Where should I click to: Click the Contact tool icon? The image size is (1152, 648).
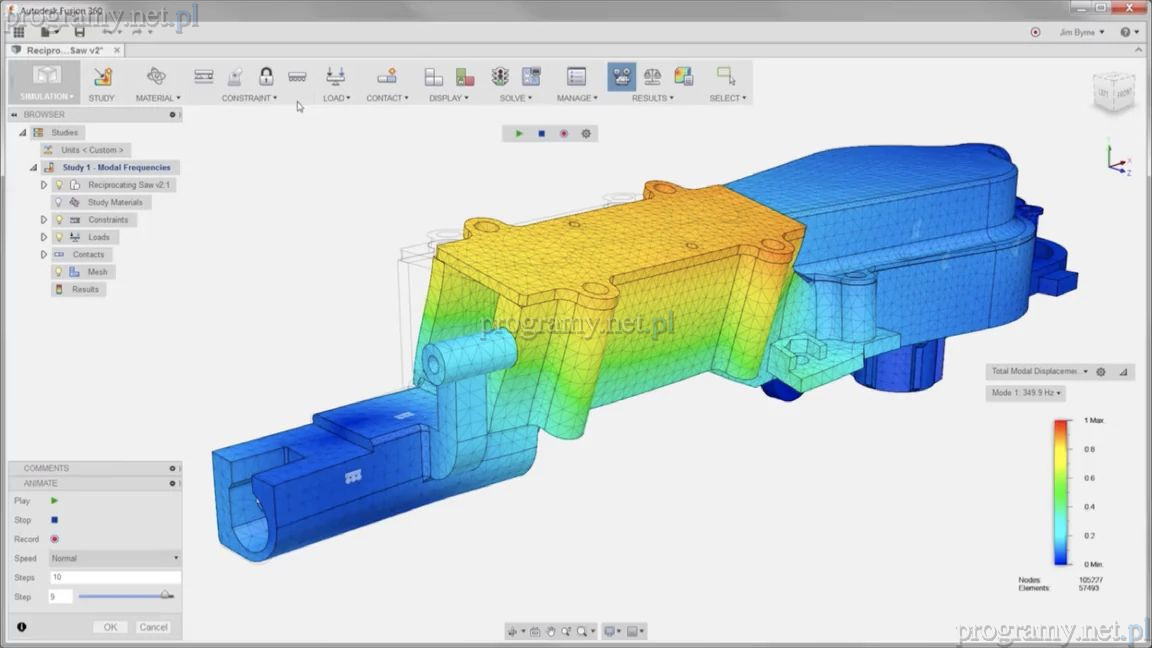point(386,77)
